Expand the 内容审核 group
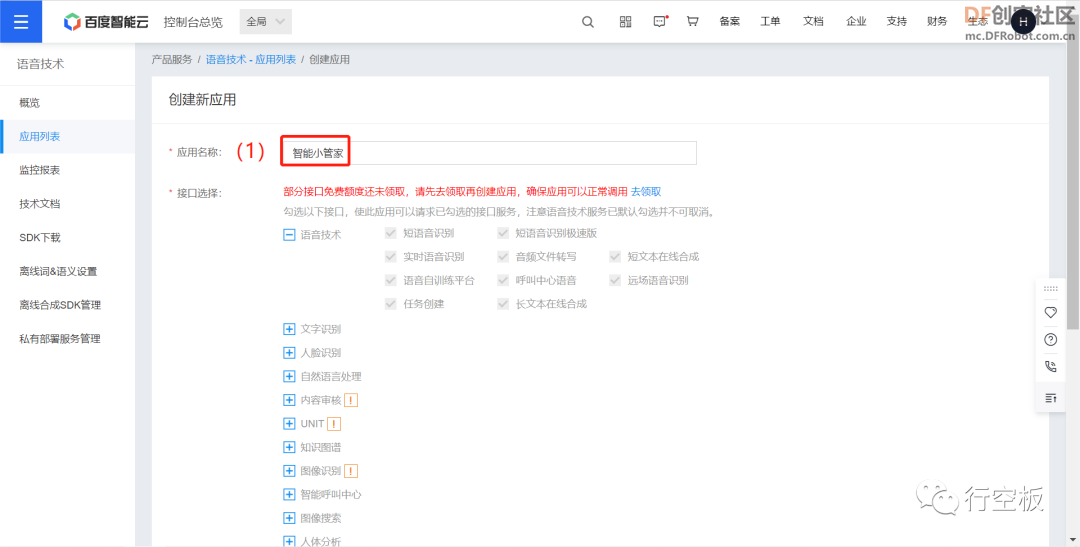Screen dimensions: 1080x547 point(289,400)
